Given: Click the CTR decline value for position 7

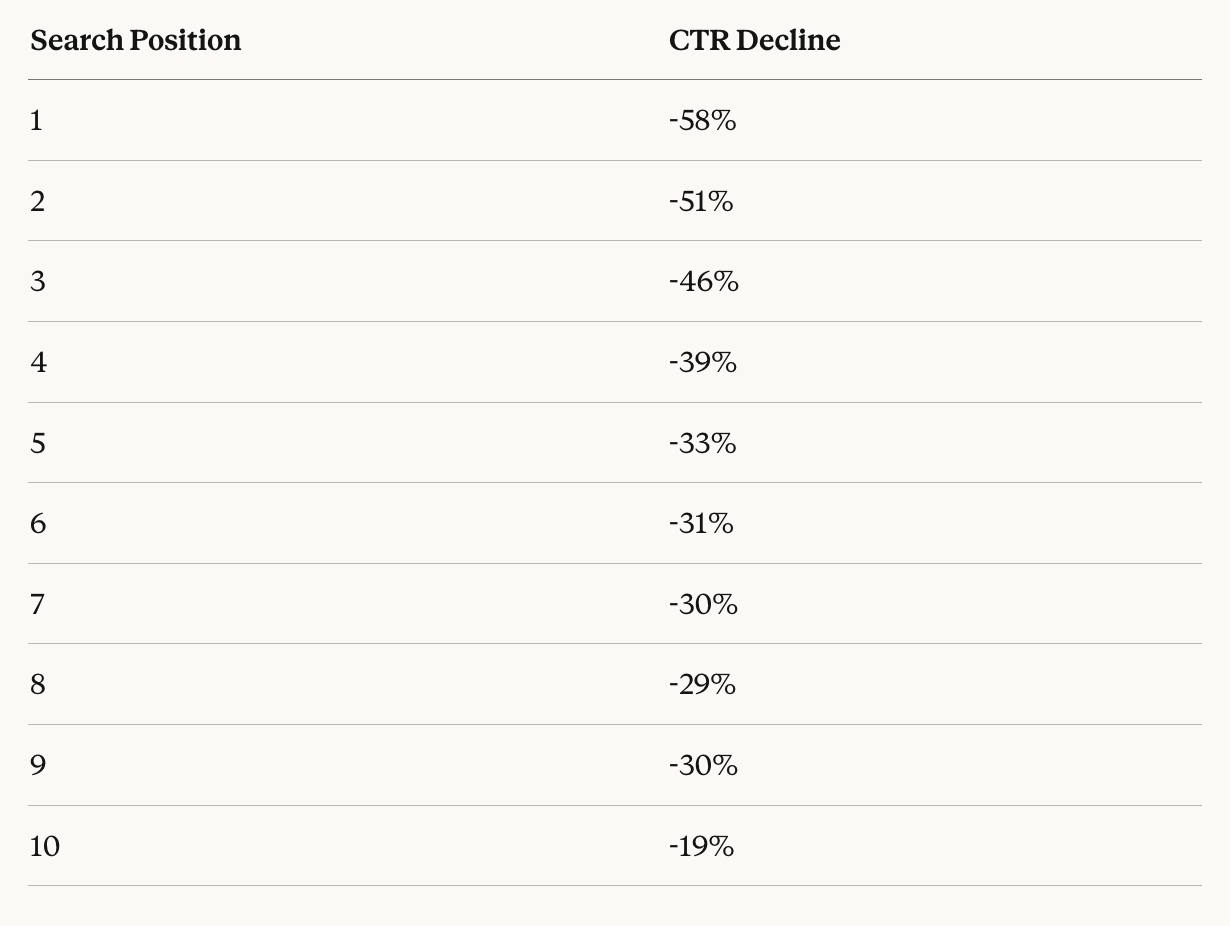Looking at the screenshot, I should pyautogui.click(x=703, y=604).
